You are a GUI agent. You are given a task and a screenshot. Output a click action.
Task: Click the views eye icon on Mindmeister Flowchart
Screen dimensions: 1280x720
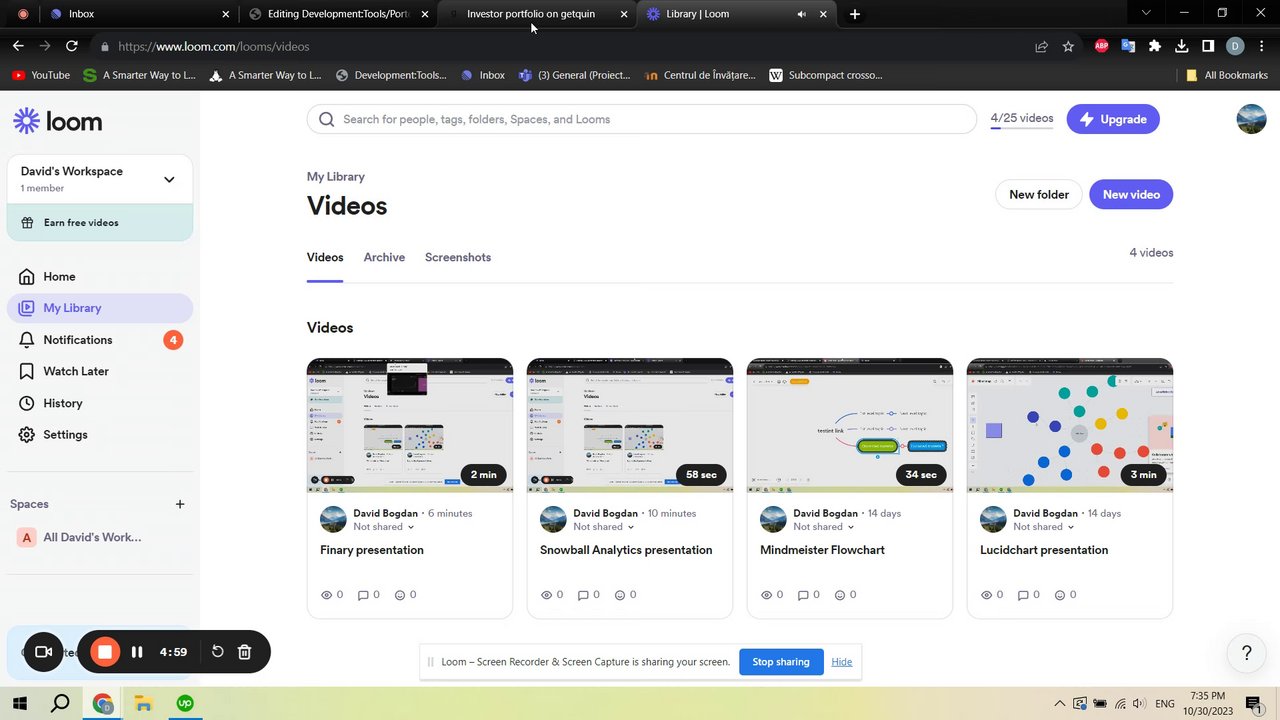point(766,595)
